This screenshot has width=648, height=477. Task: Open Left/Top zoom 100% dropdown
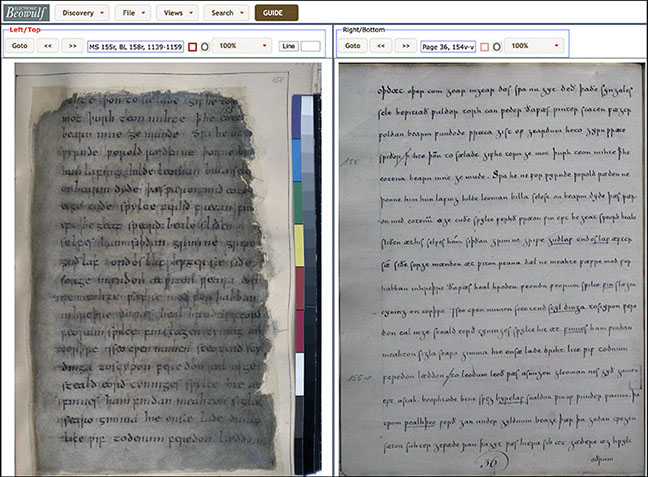click(x=242, y=46)
